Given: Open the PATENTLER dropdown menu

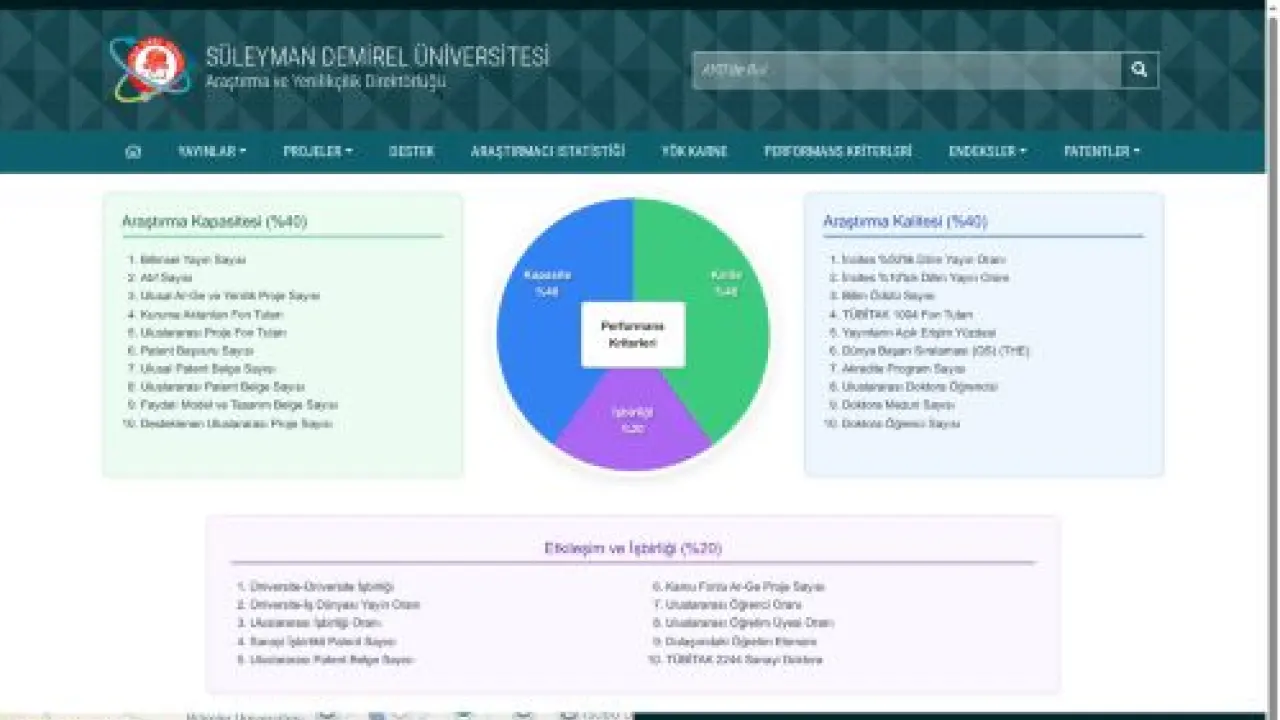Looking at the screenshot, I should click(1102, 152).
